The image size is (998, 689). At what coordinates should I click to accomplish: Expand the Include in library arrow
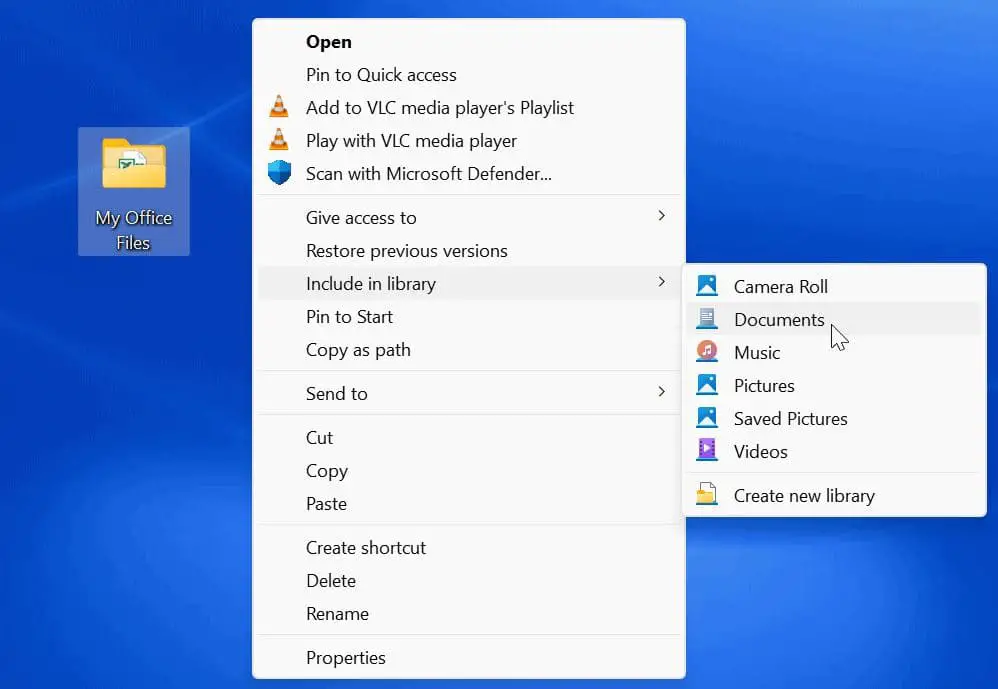pyautogui.click(x=661, y=282)
